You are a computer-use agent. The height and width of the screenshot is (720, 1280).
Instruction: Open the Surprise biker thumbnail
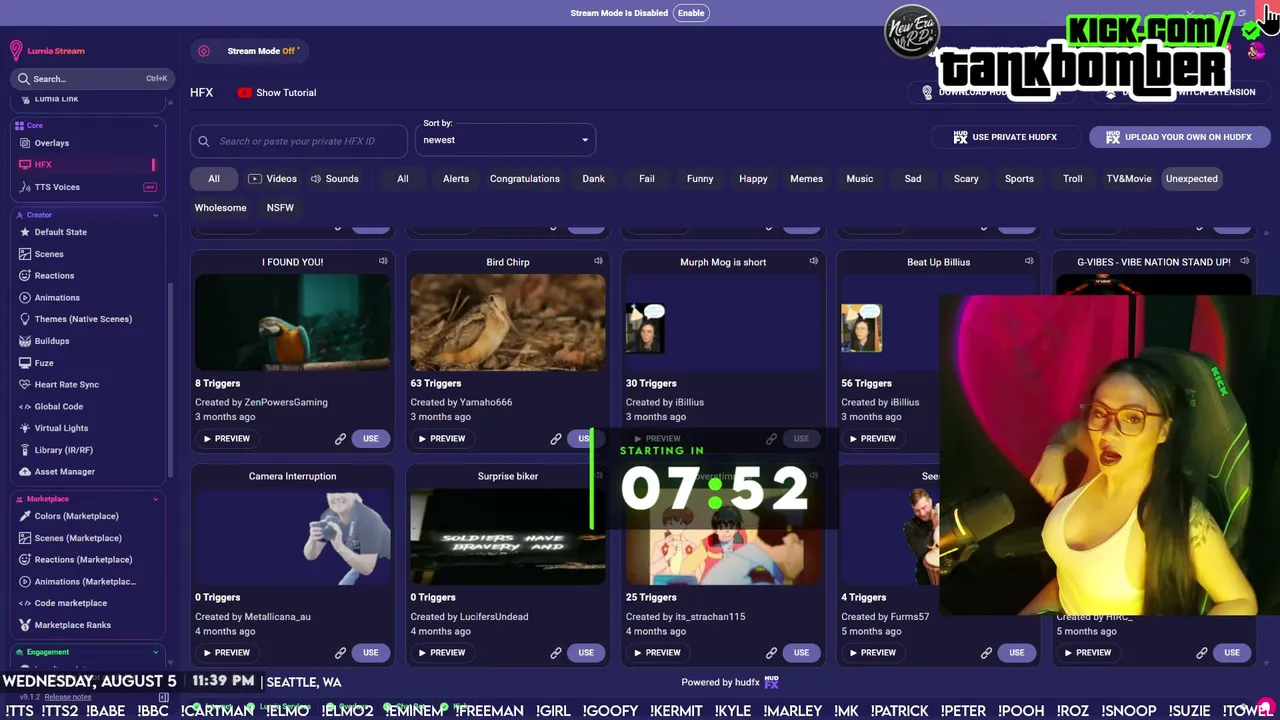[x=508, y=537]
